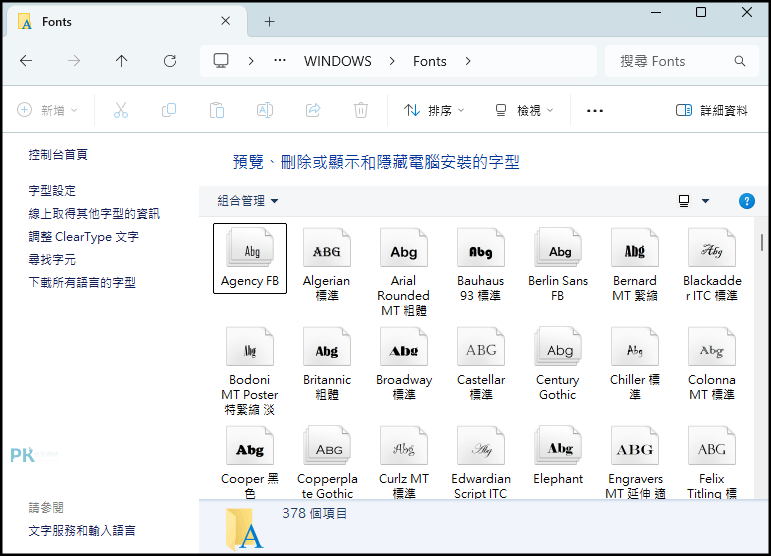The image size is (771, 556).
Task: Open the 新增 new item dropdown
Action: pos(47,110)
